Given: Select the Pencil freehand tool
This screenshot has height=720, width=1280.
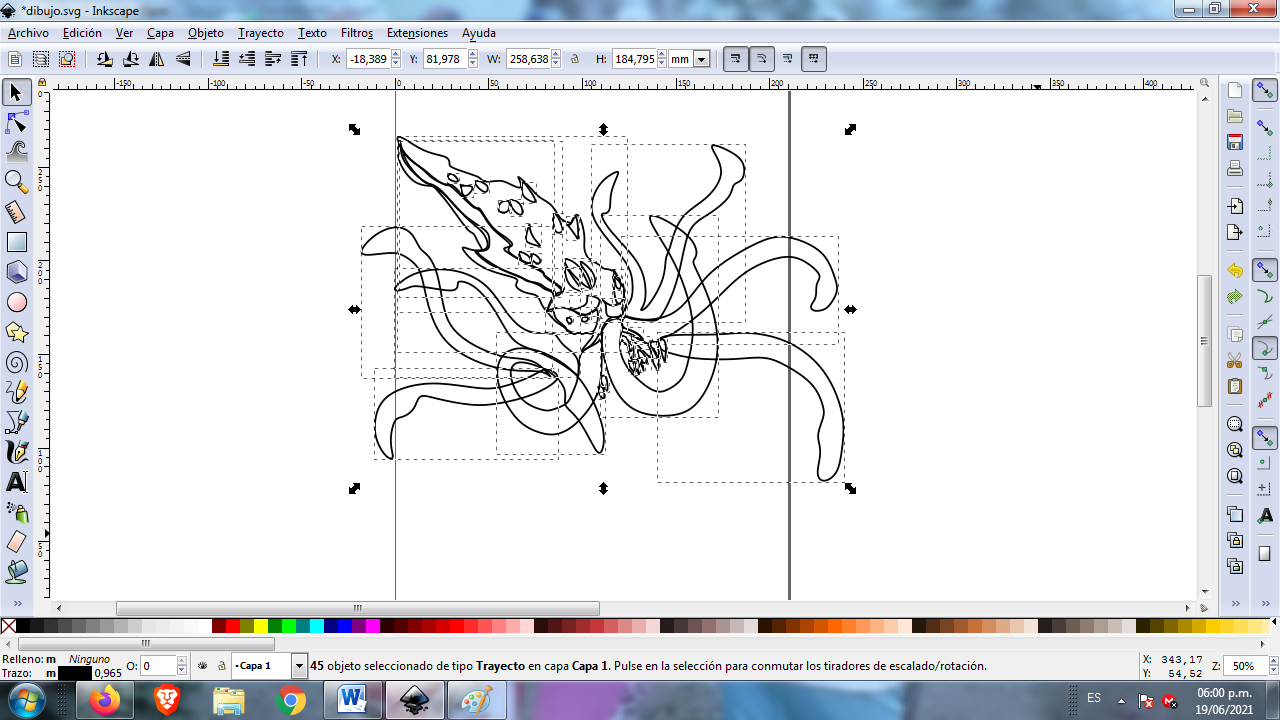Looking at the screenshot, I should click(16, 392).
